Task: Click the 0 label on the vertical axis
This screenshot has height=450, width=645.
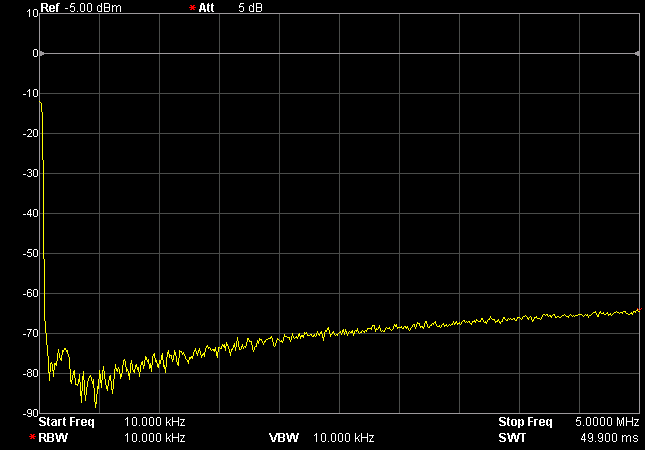Action: pyautogui.click(x=35, y=53)
